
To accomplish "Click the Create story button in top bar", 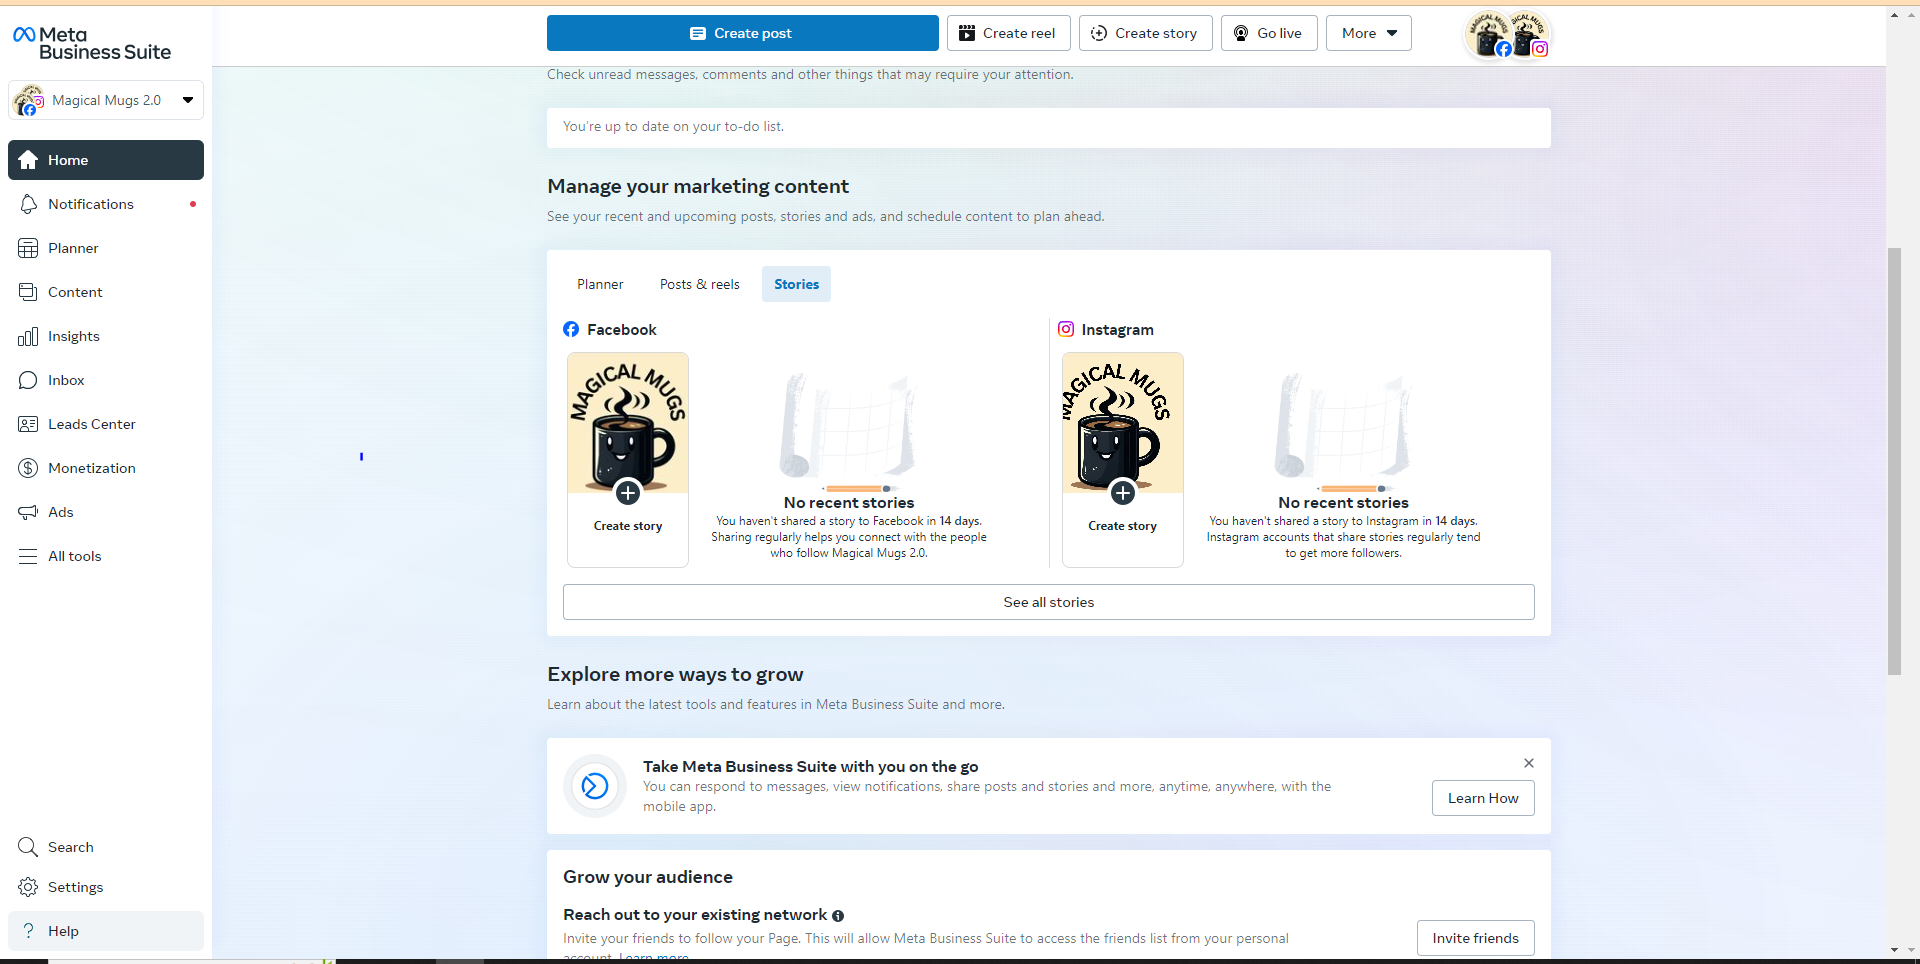I will 1145,33.
